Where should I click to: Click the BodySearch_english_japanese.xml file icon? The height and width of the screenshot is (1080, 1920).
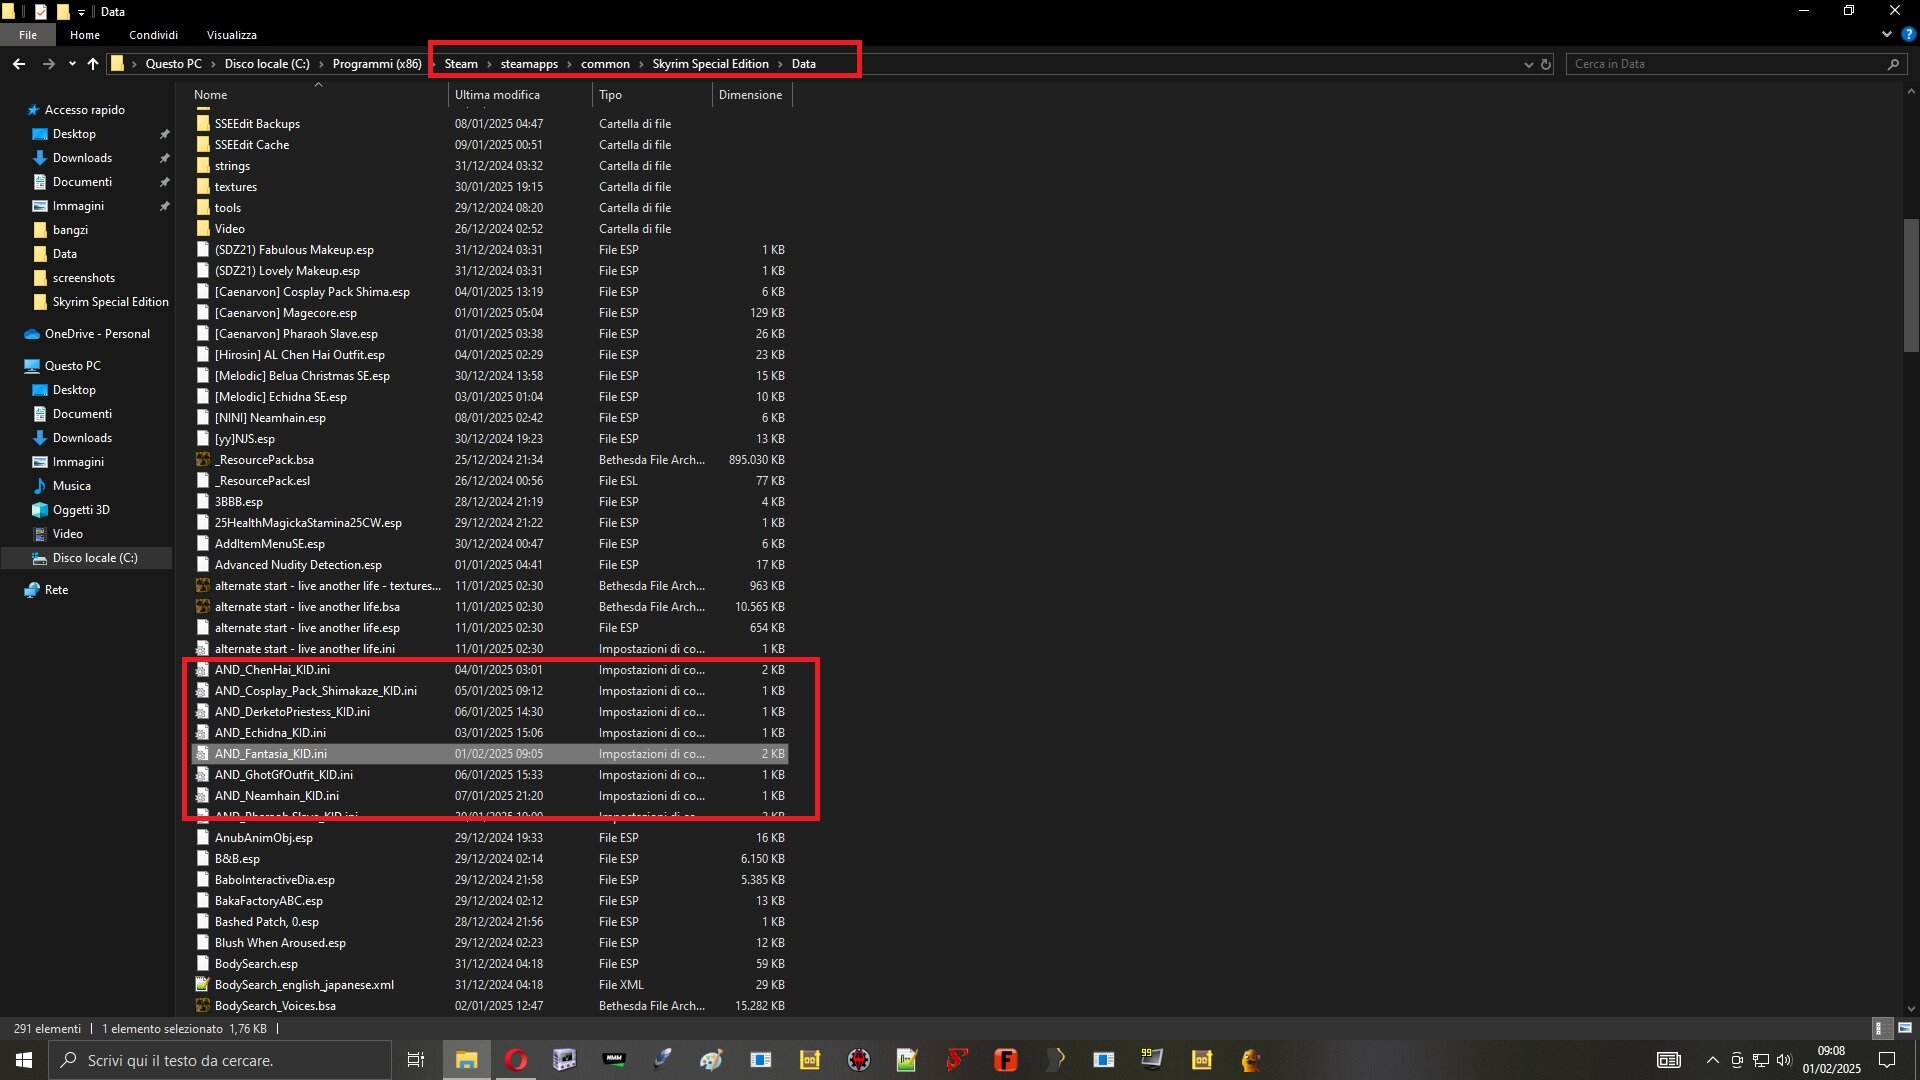tap(203, 985)
